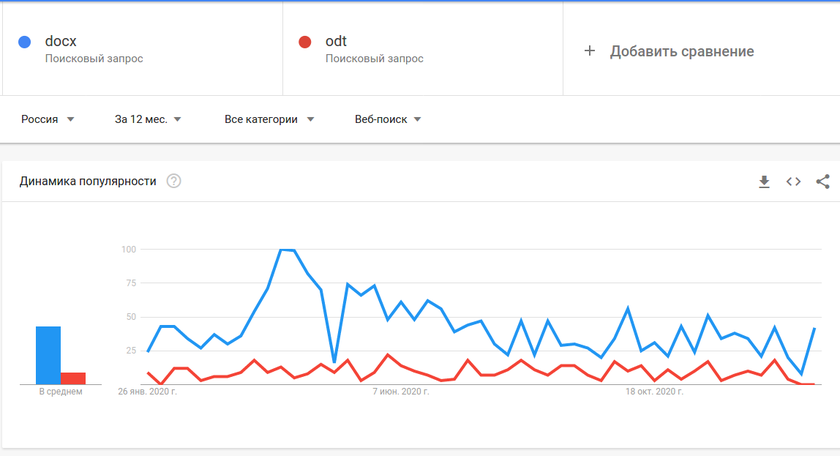The image size is (840, 456).
Task: Click Добавить сравнение button
Action: pos(669,51)
